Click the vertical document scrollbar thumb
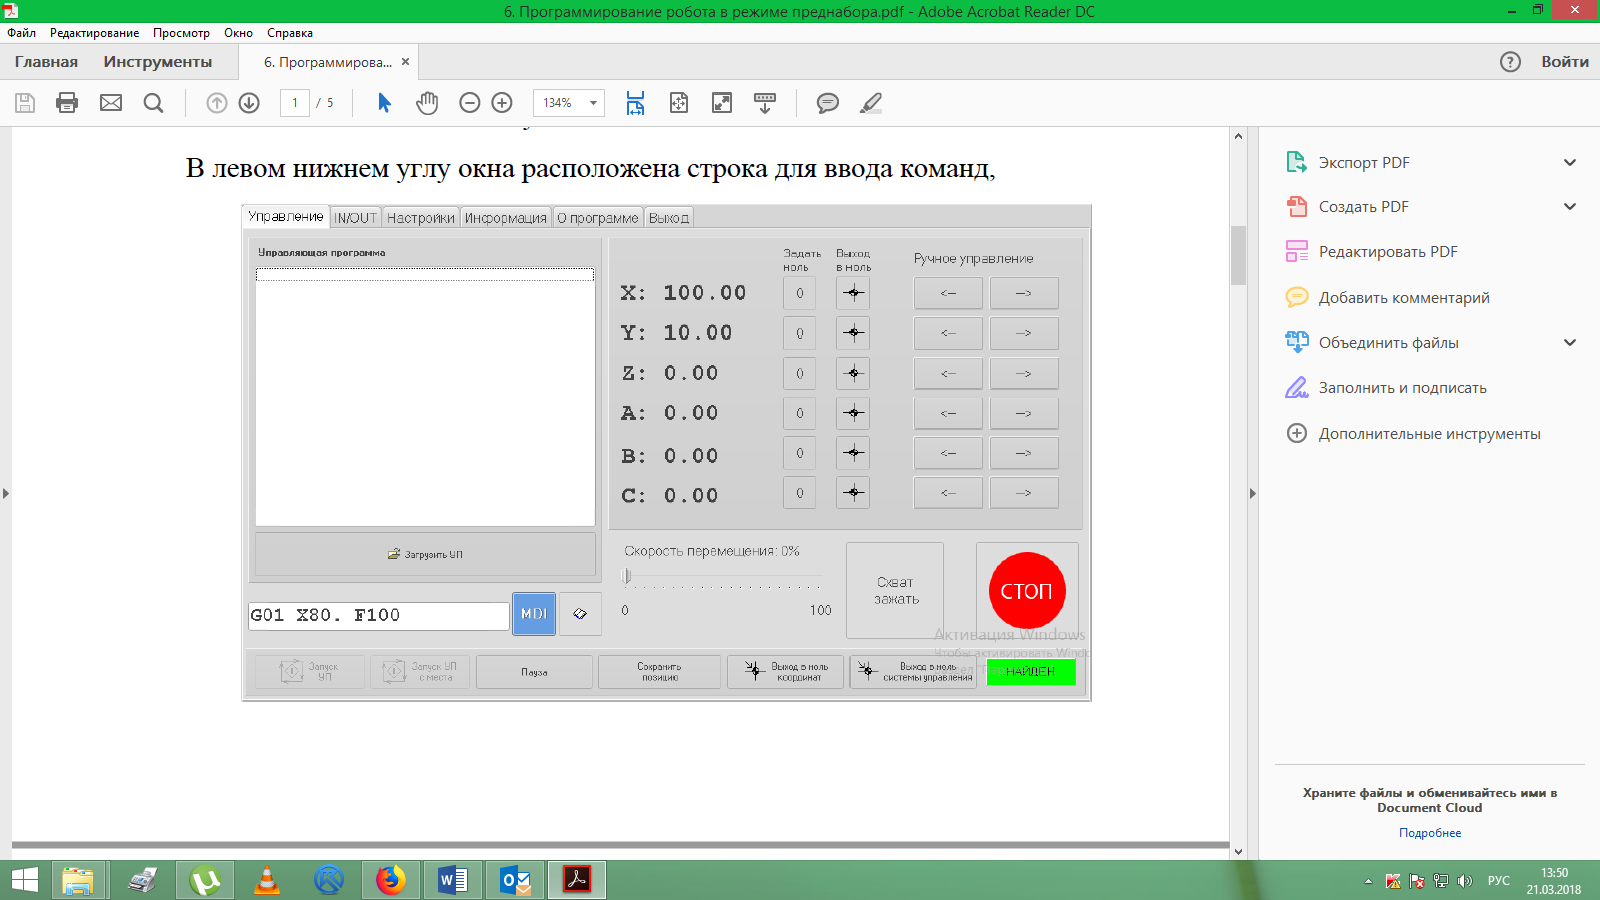The height and width of the screenshot is (900, 1600). tap(1238, 255)
